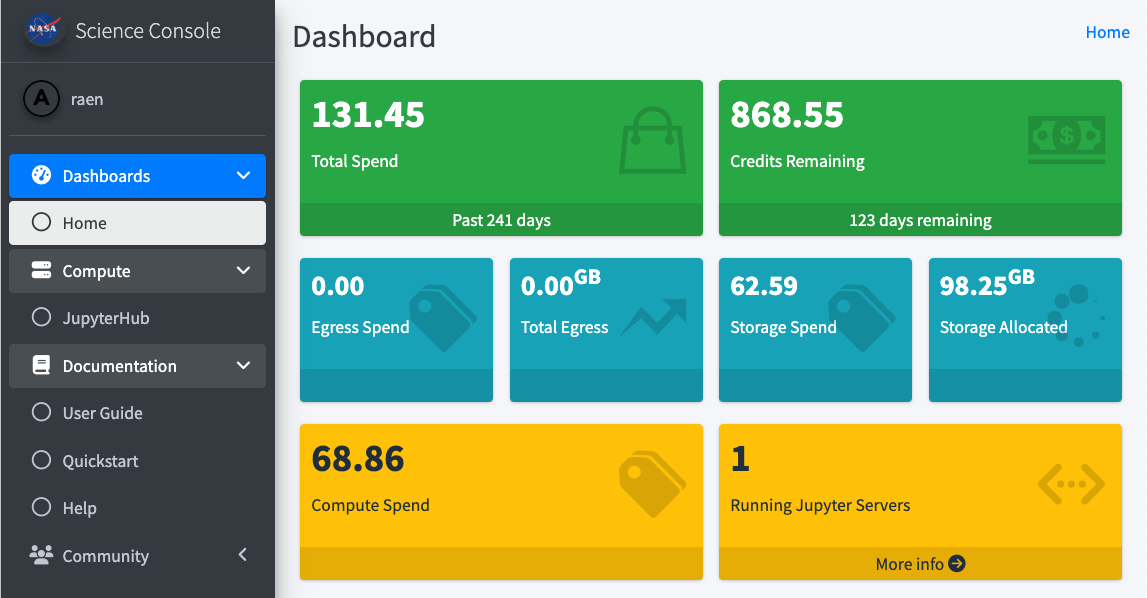Viewport: 1147px width, 598px height.
Task: Collapse the Dashboards section chevron
Action: 243,175
